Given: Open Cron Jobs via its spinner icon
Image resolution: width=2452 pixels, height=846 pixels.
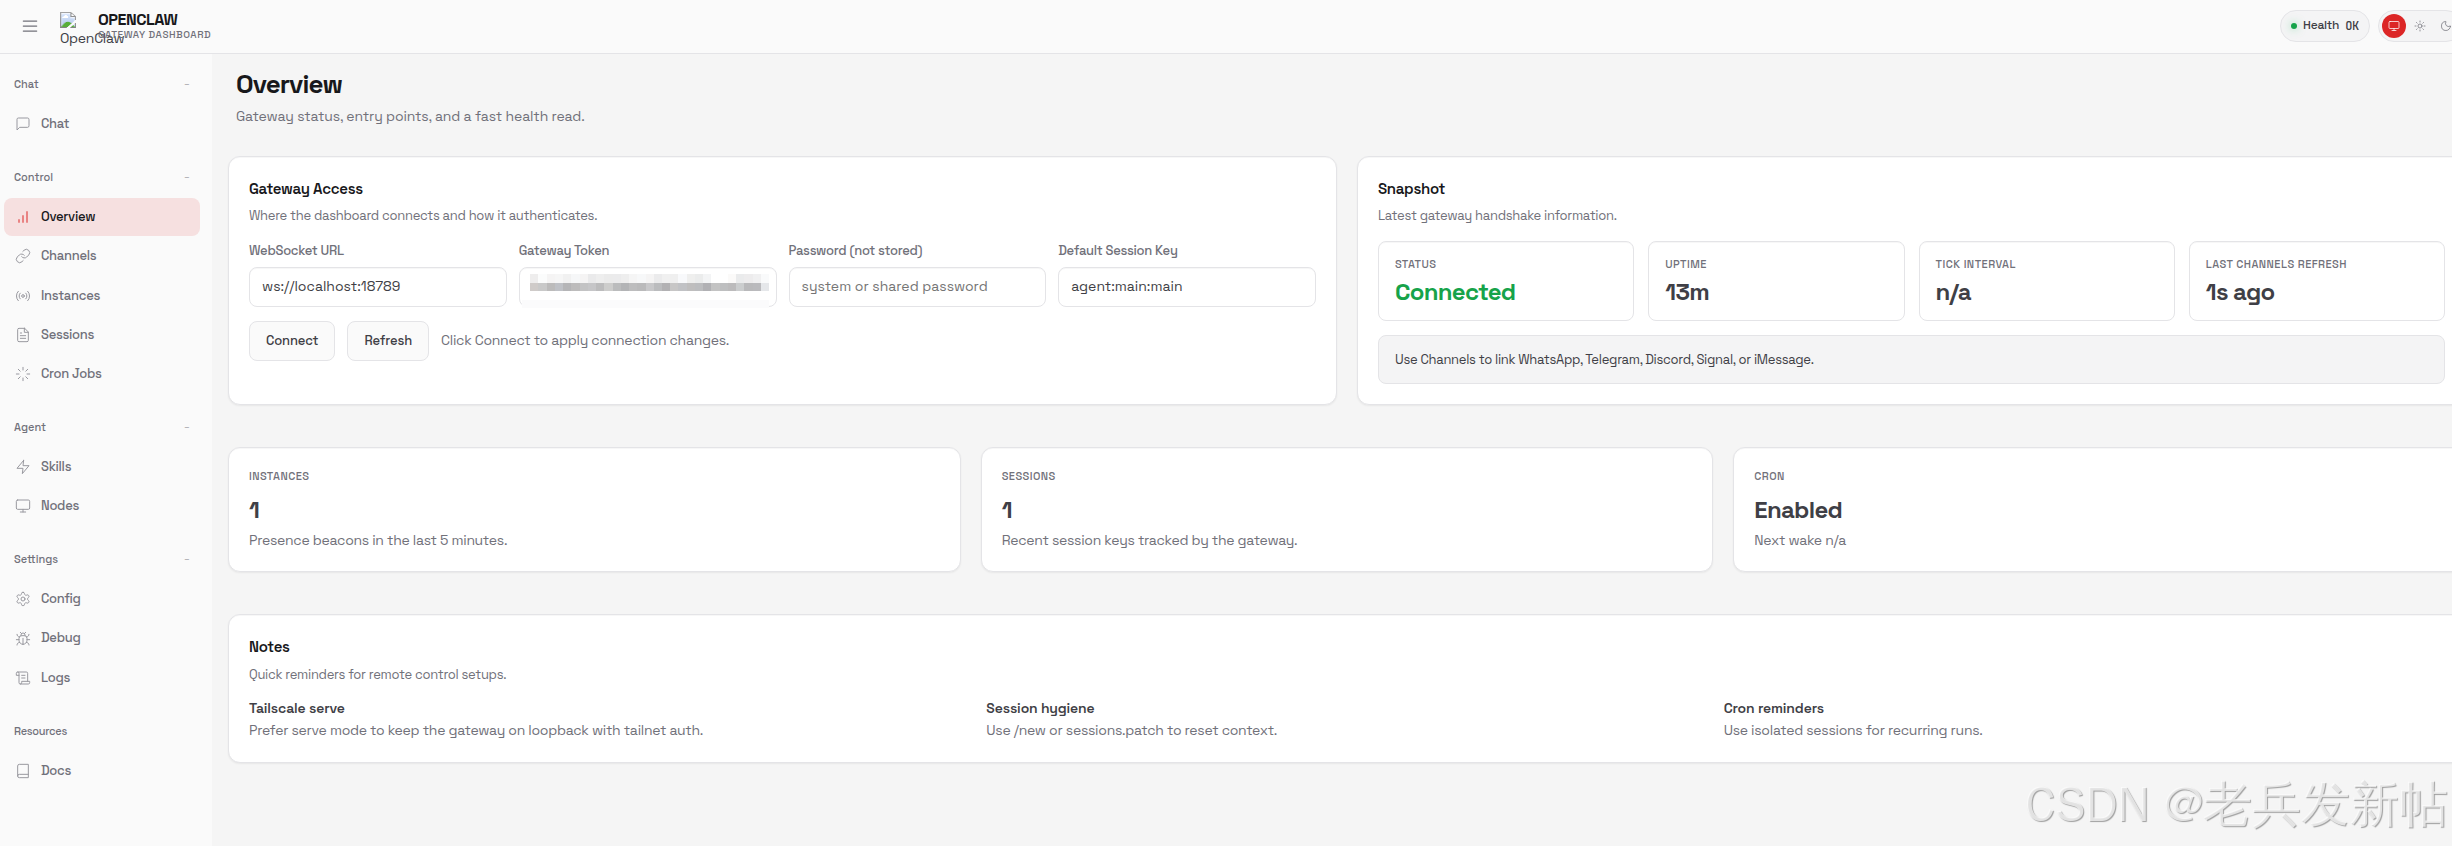Looking at the screenshot, I should coord(23,374).
